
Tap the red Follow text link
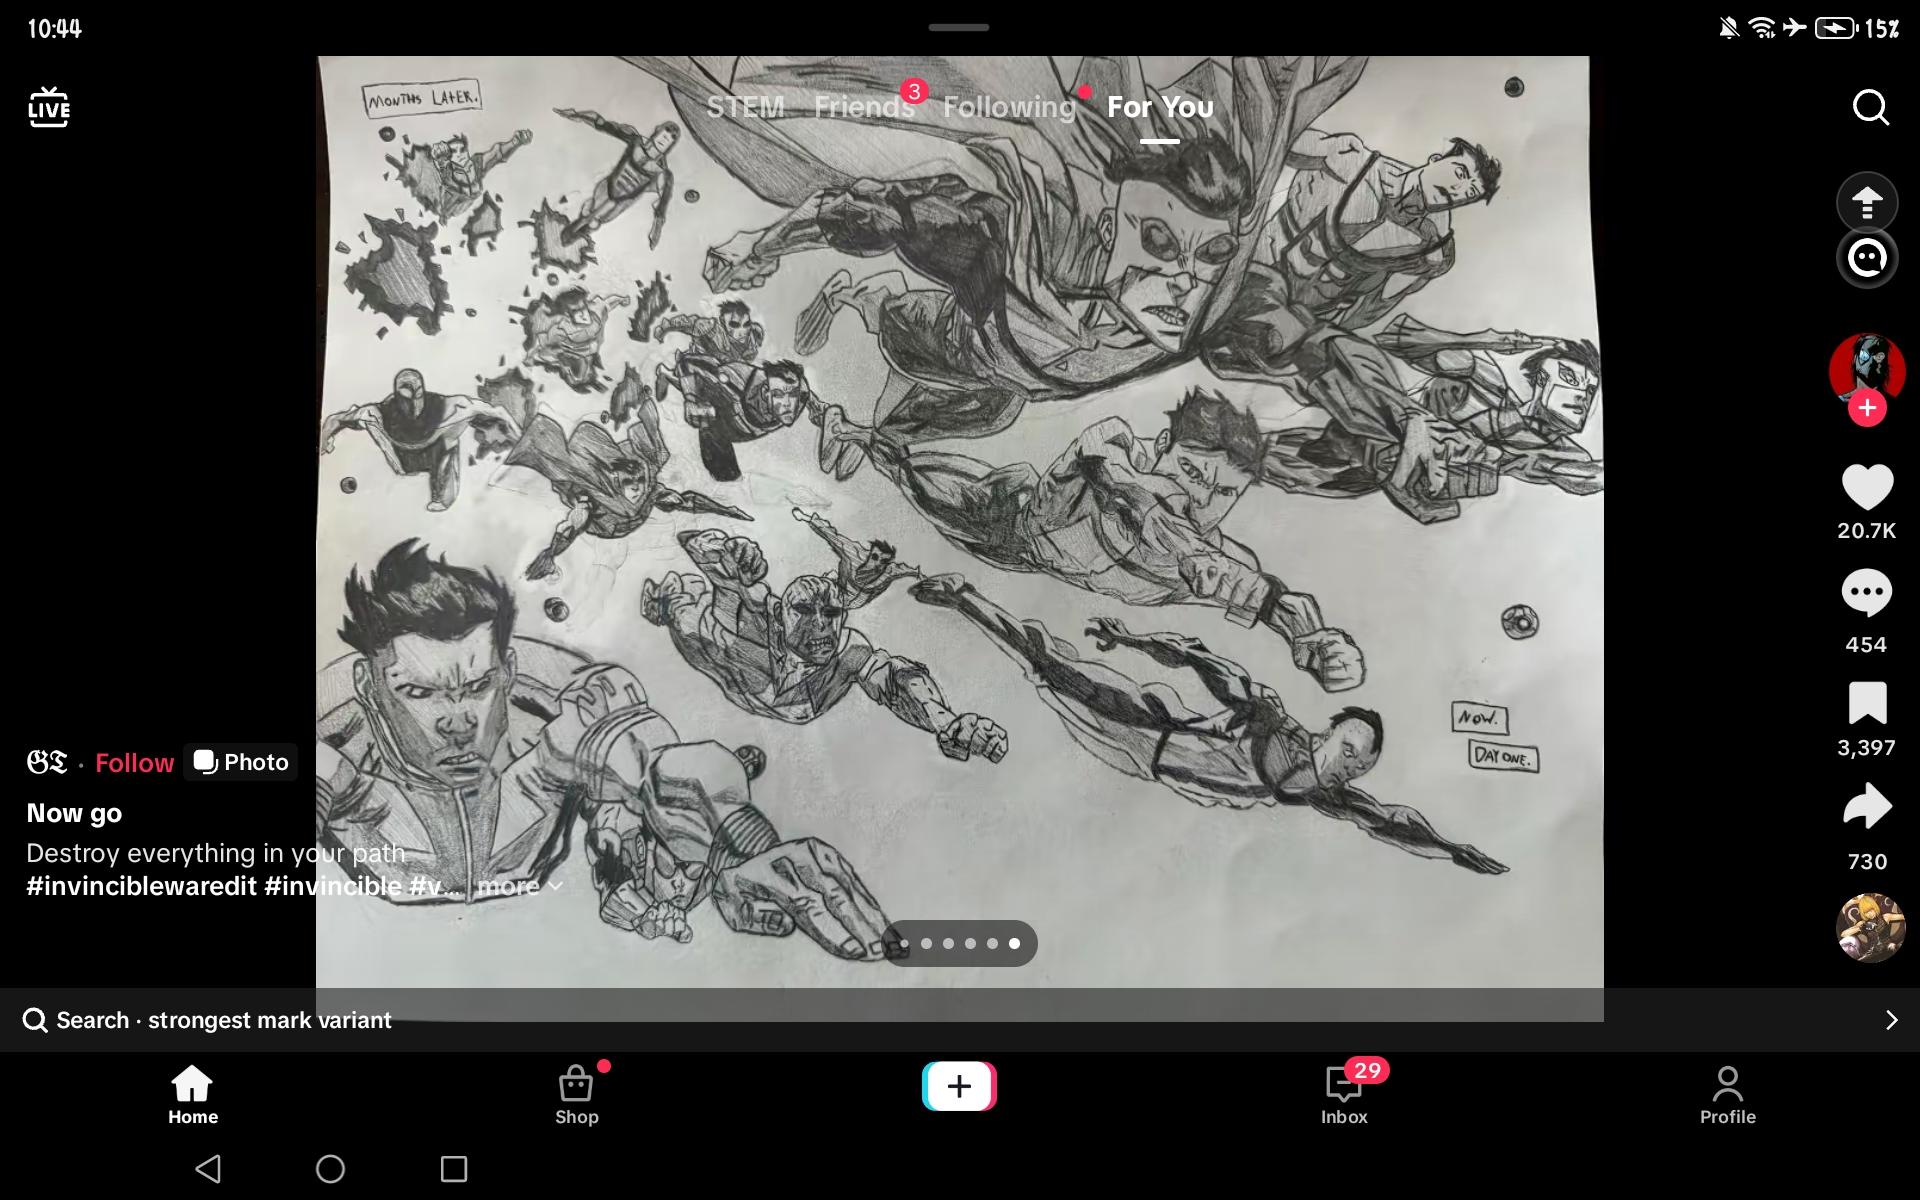[x=134, y=763]
